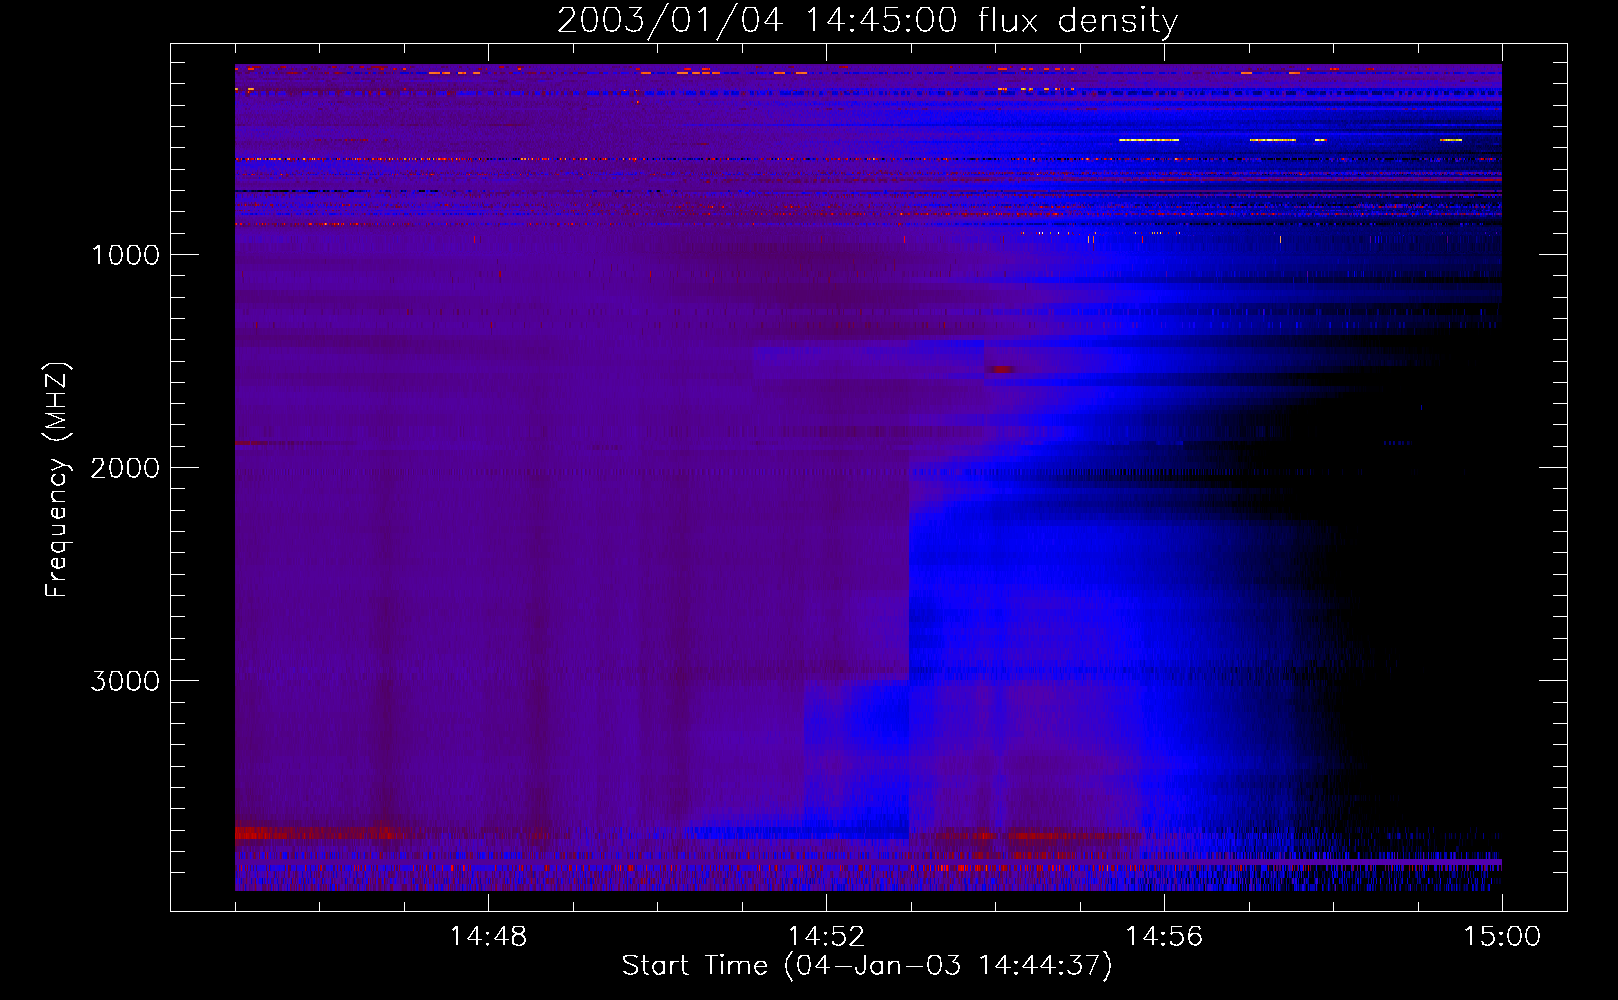This screenshot has height=1000, width=1618.
Task: Click the "Frequency (MHZ)" axis label
Action: point(57,480)
